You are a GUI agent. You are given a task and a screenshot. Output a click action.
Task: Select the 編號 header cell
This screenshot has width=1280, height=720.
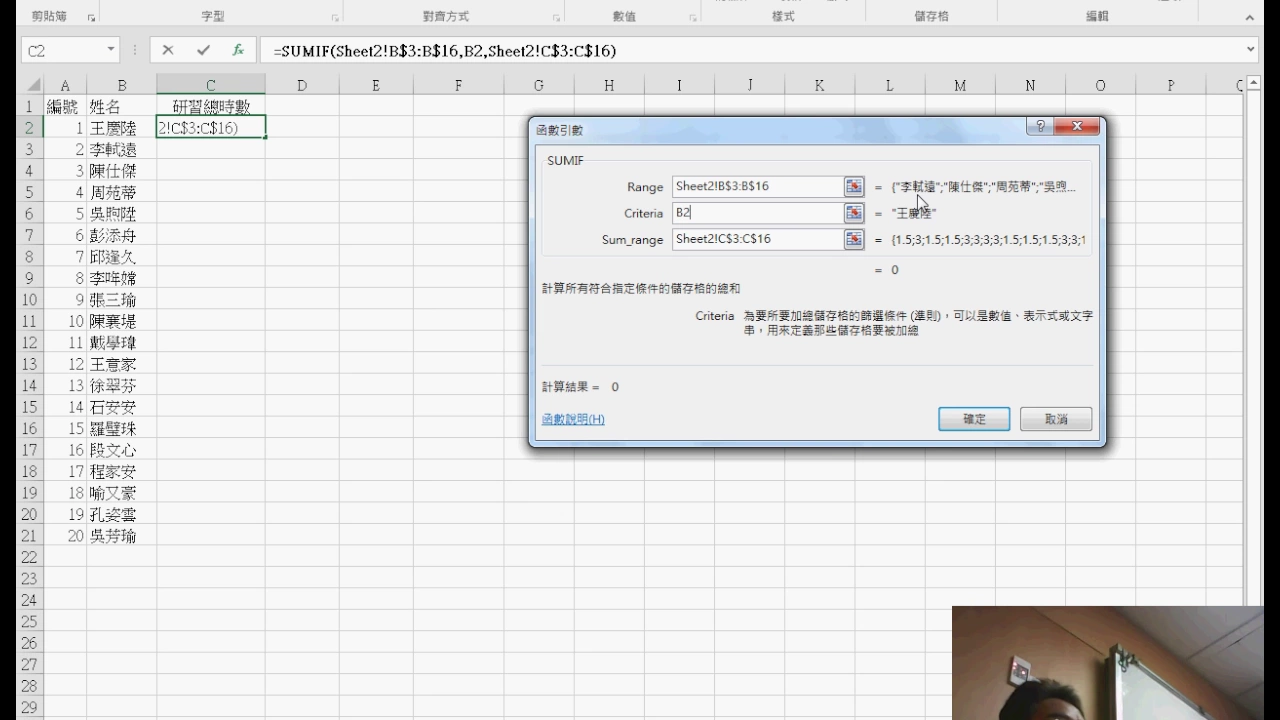click(x=65, y=106)
